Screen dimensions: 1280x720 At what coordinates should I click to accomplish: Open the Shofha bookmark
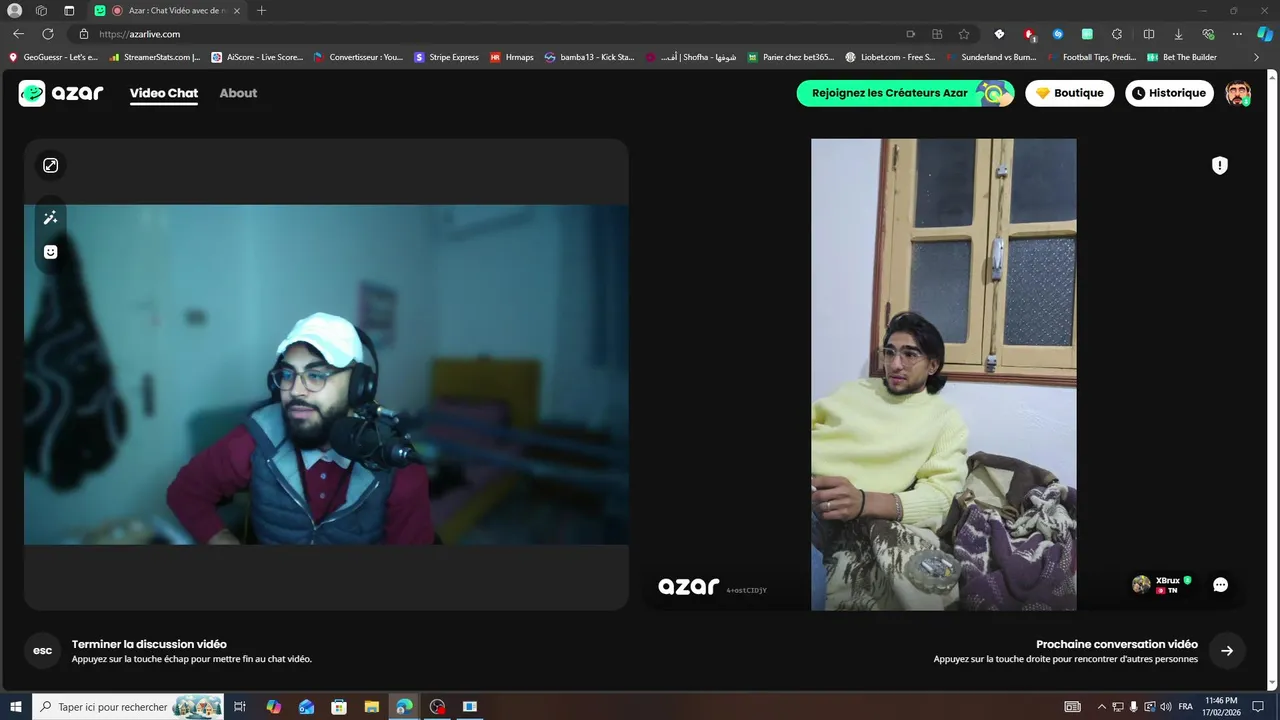tap(691, 57)
